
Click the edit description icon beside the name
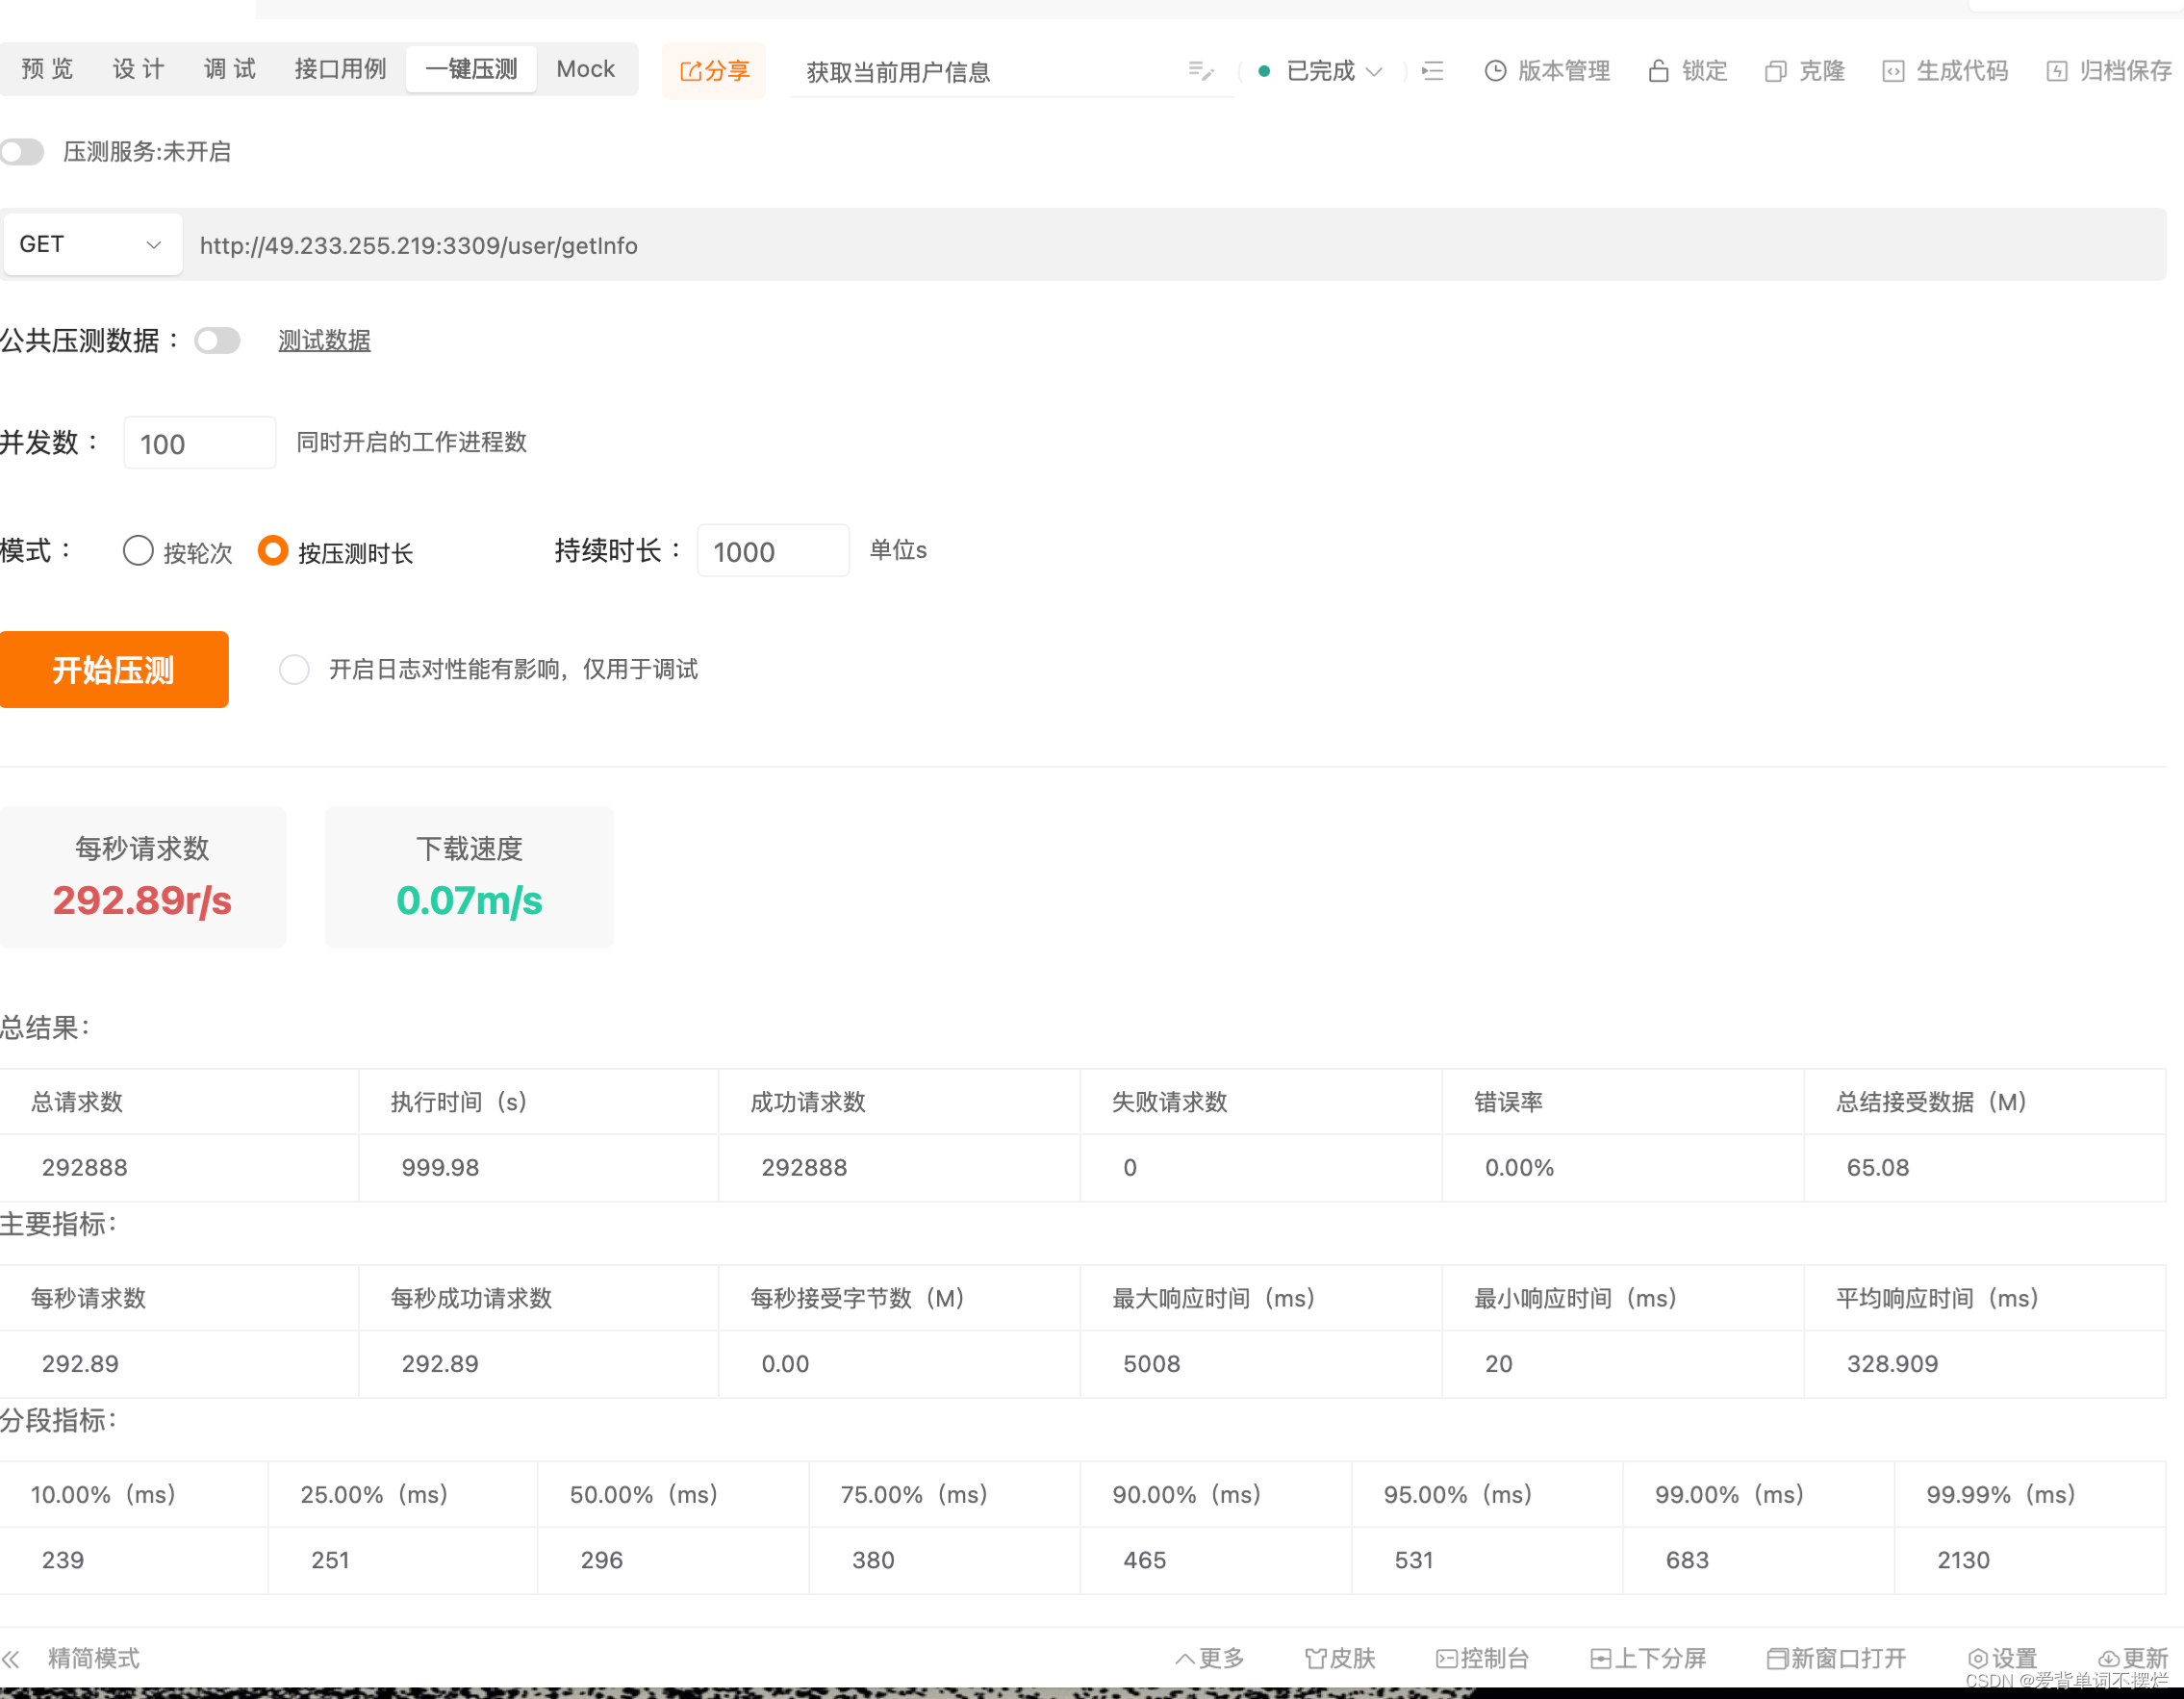tap(1200, 71)
